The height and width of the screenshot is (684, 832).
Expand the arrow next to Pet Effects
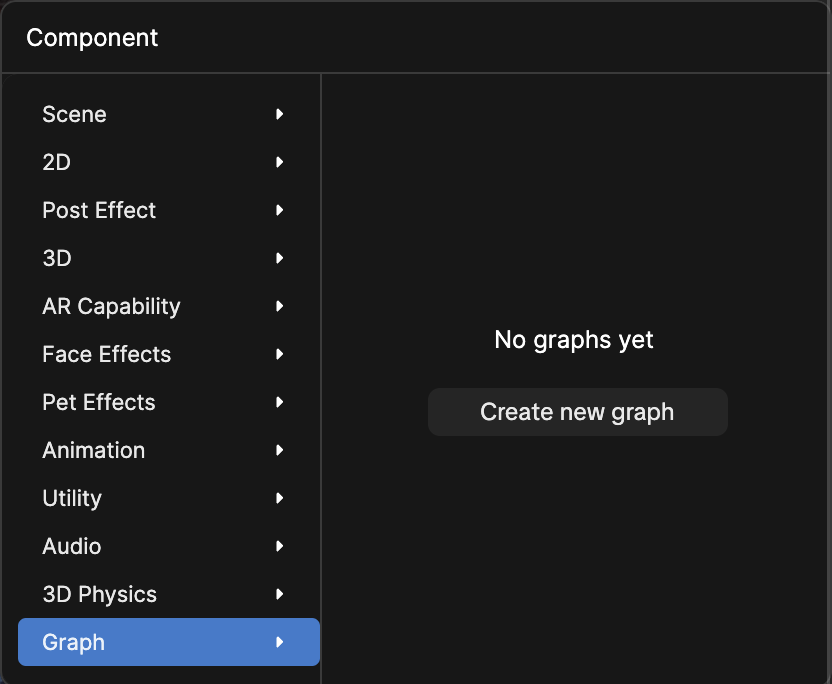(280, 402)
